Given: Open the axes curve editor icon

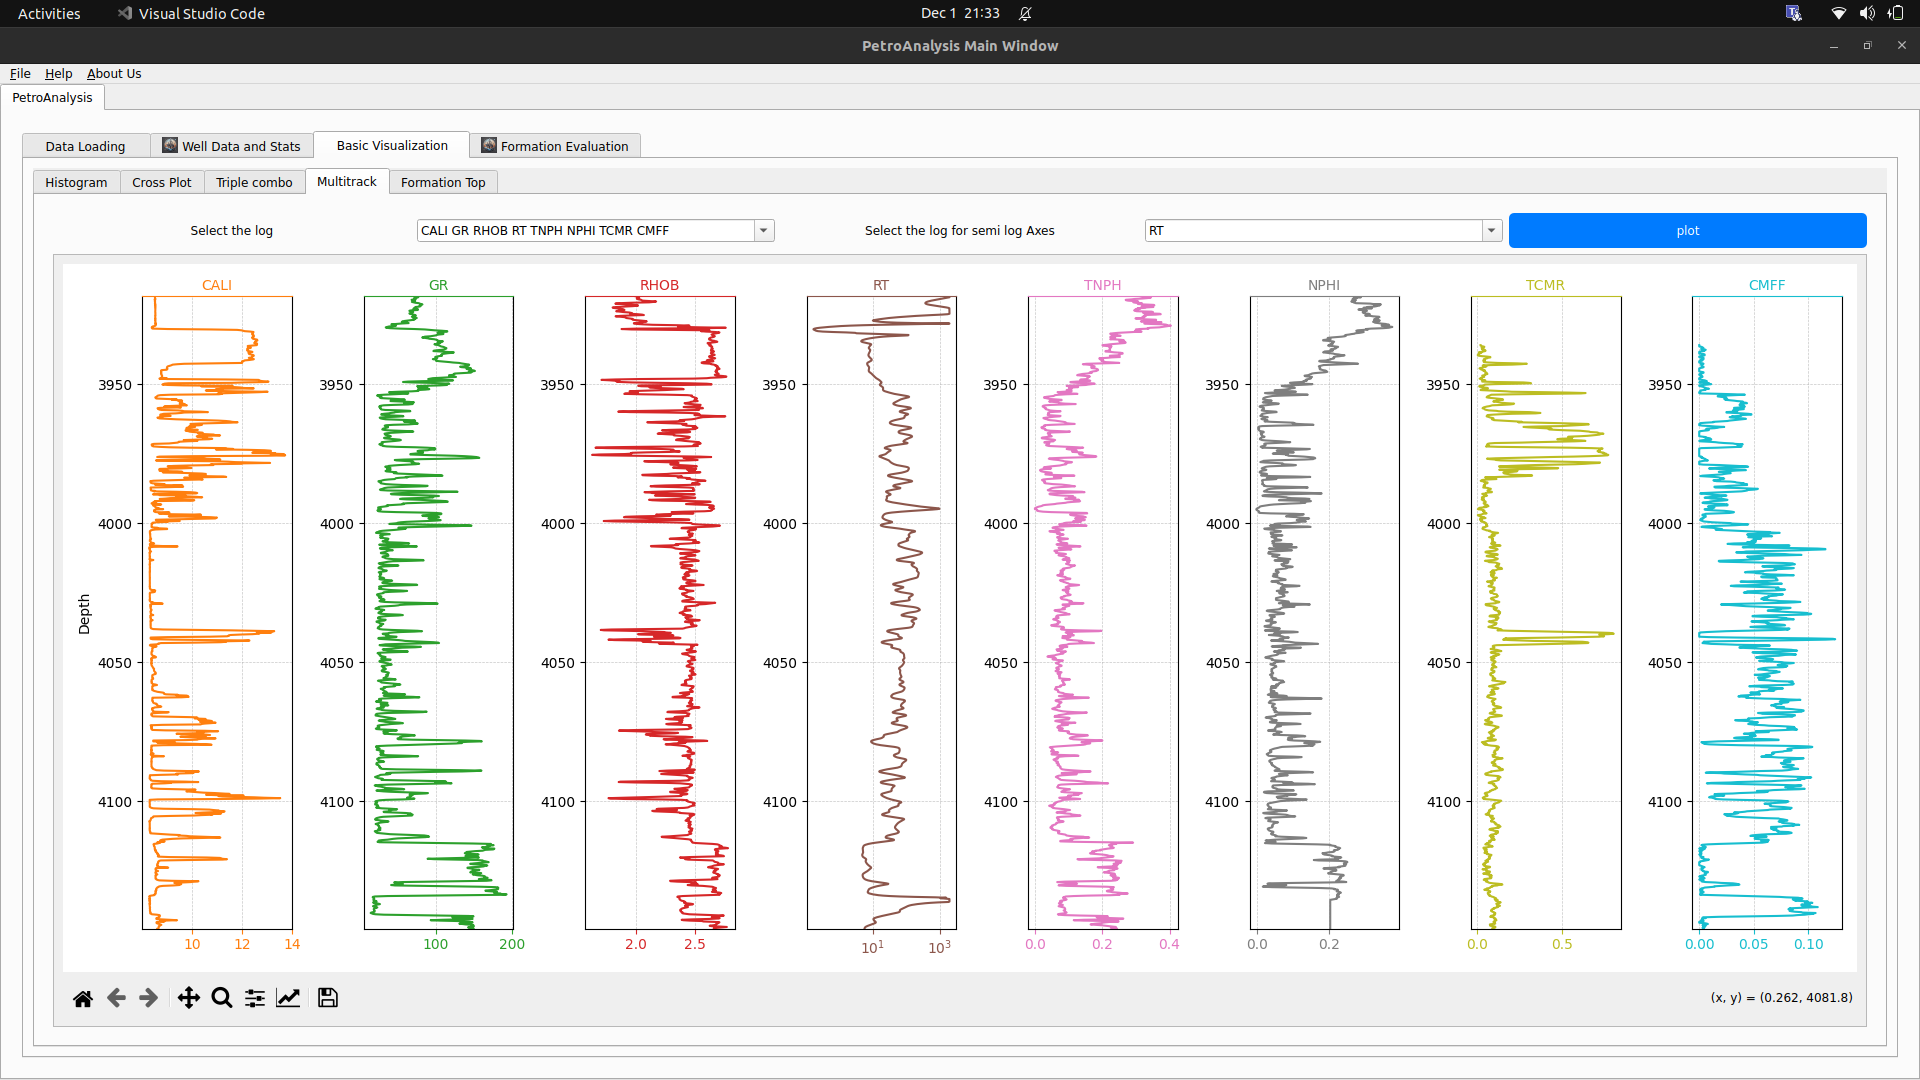Looking at the screenshot, I should (288, 997).
